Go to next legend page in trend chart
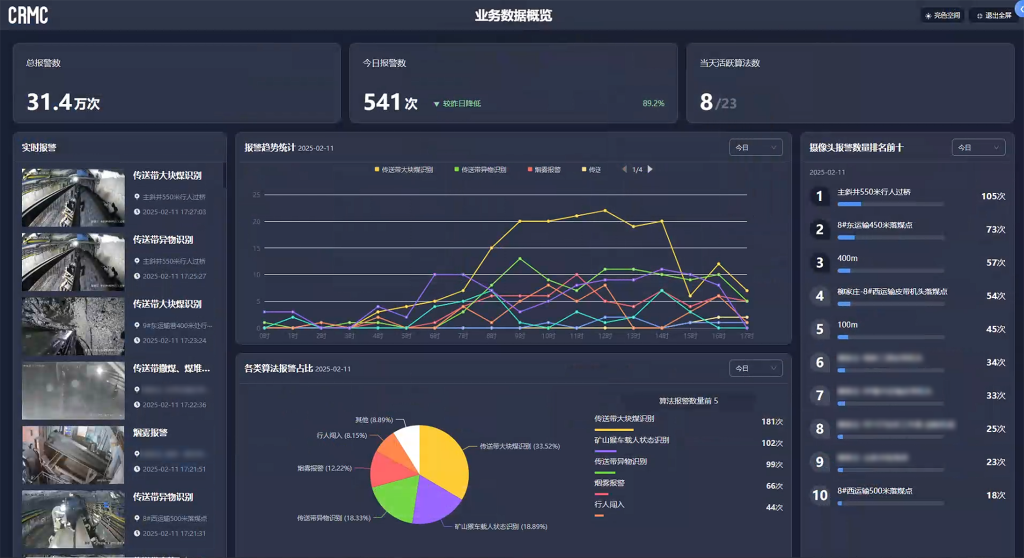Image resolution: width=1024 pixels, height=558 pixels. [x=650, y=169]
